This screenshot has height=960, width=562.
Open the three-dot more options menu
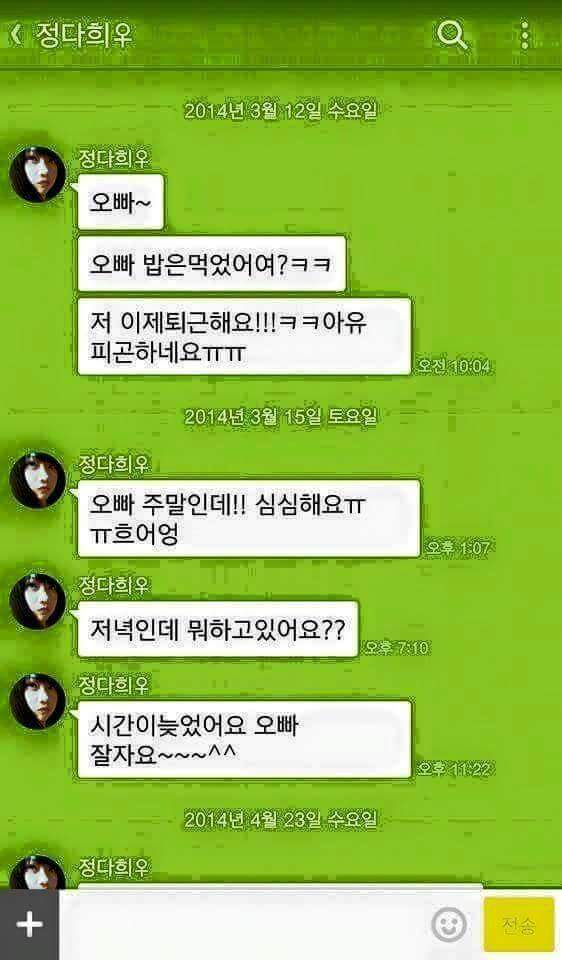[525, 35]
